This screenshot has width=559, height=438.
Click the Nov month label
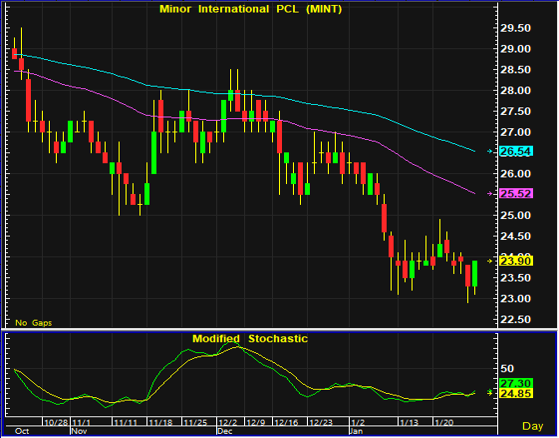click(x=79, y=431)
